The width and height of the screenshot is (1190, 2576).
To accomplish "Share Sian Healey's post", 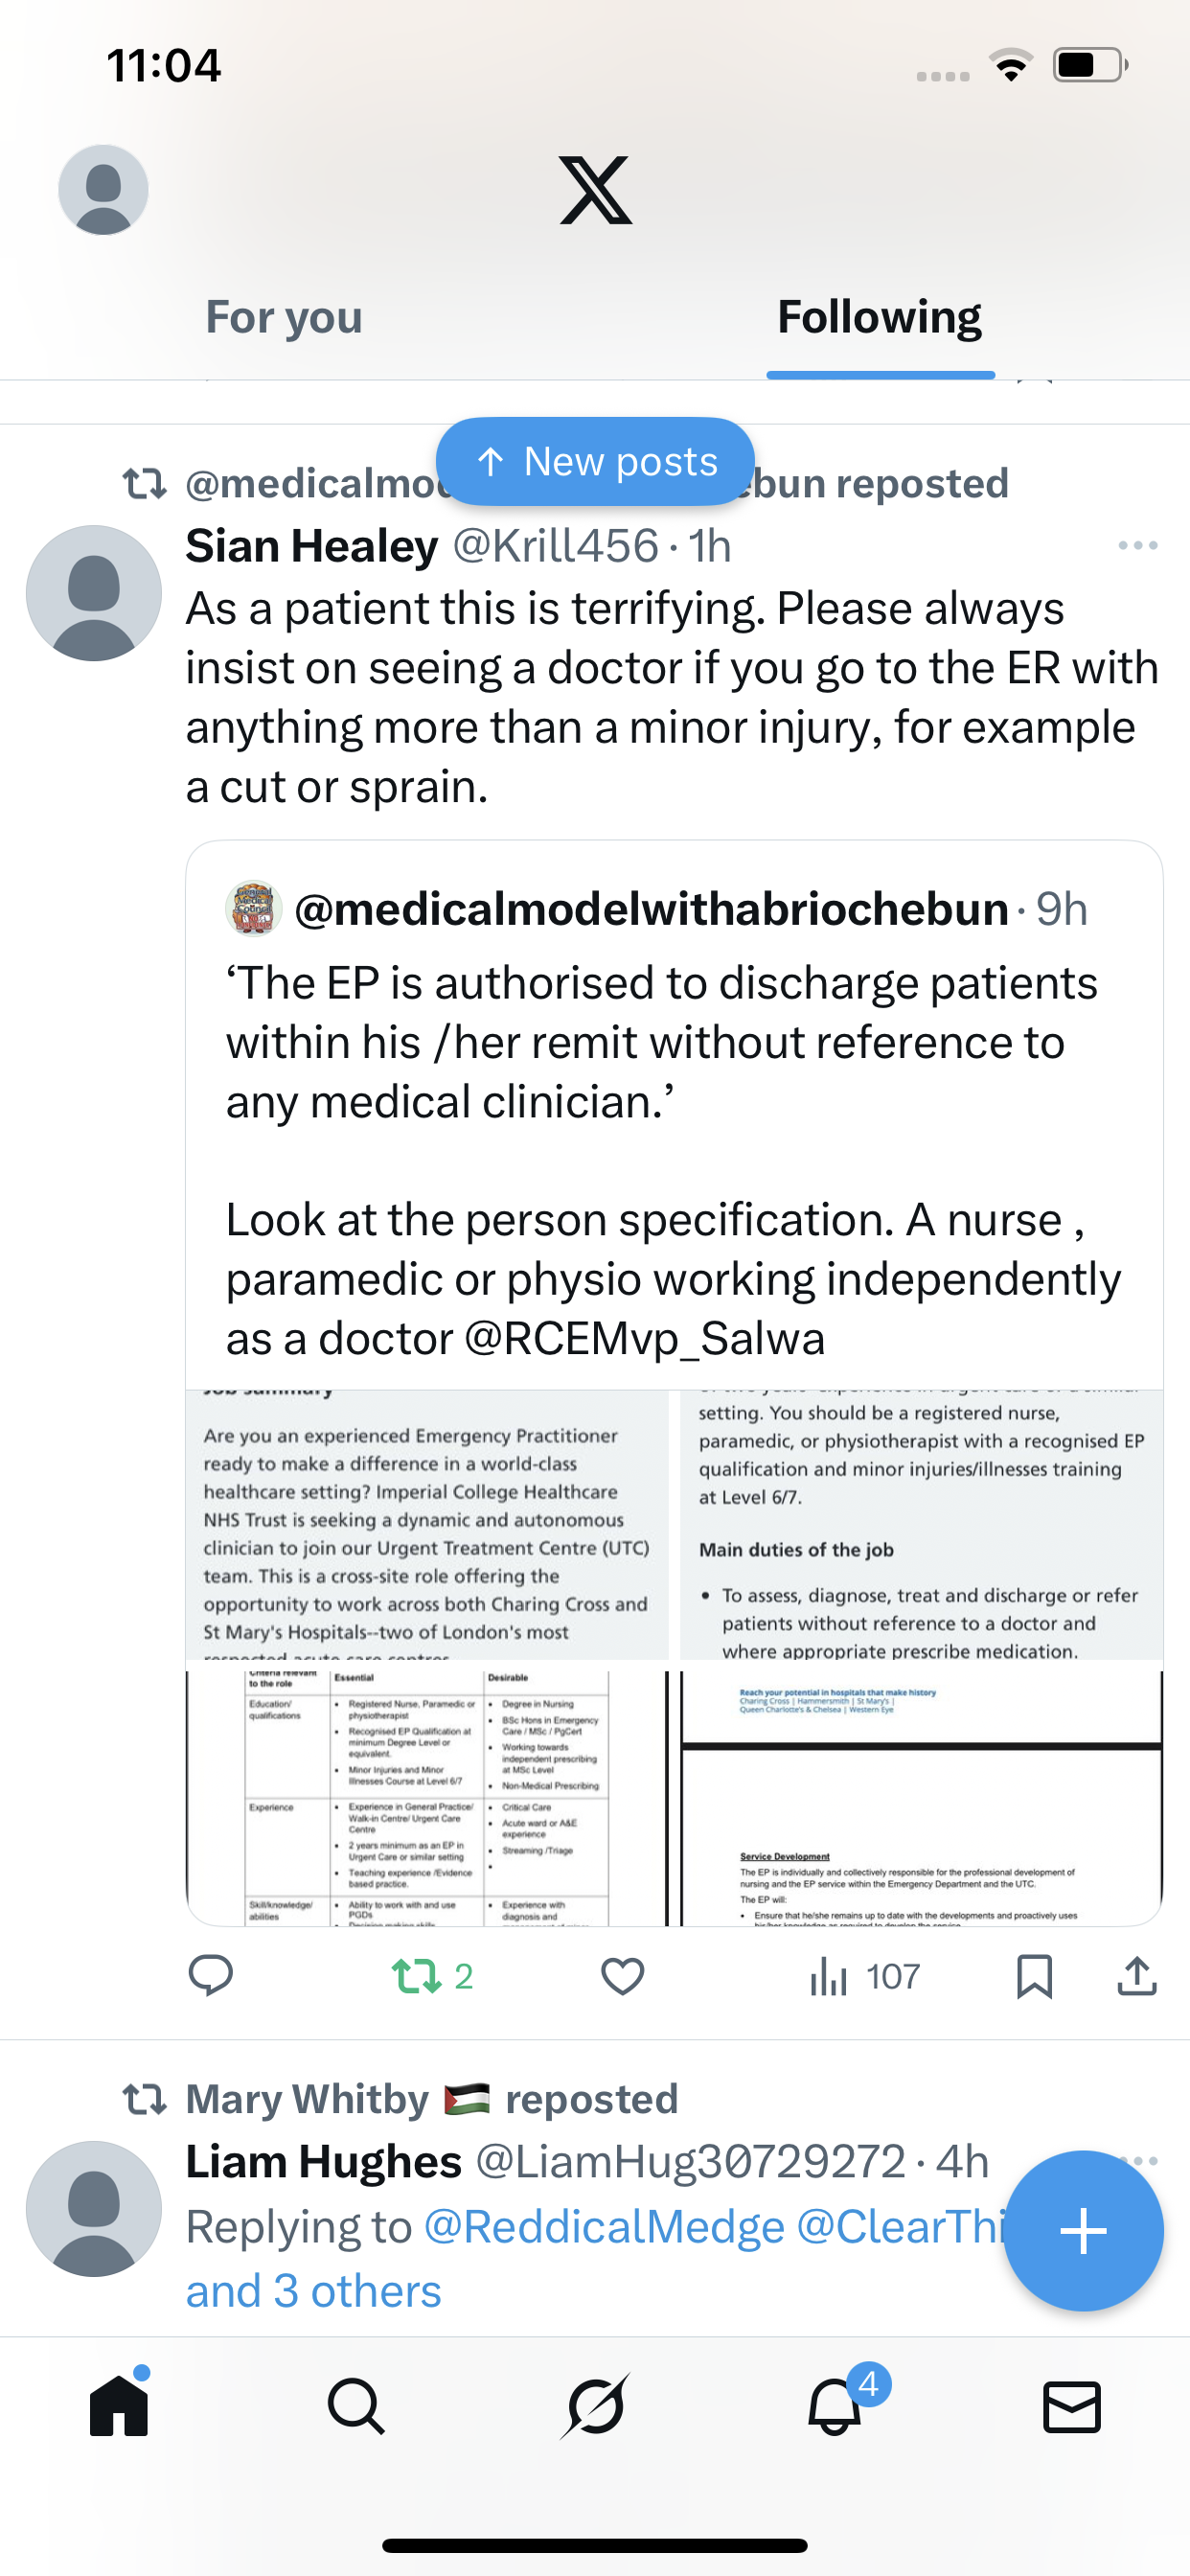I will tap(1137, 1975).
